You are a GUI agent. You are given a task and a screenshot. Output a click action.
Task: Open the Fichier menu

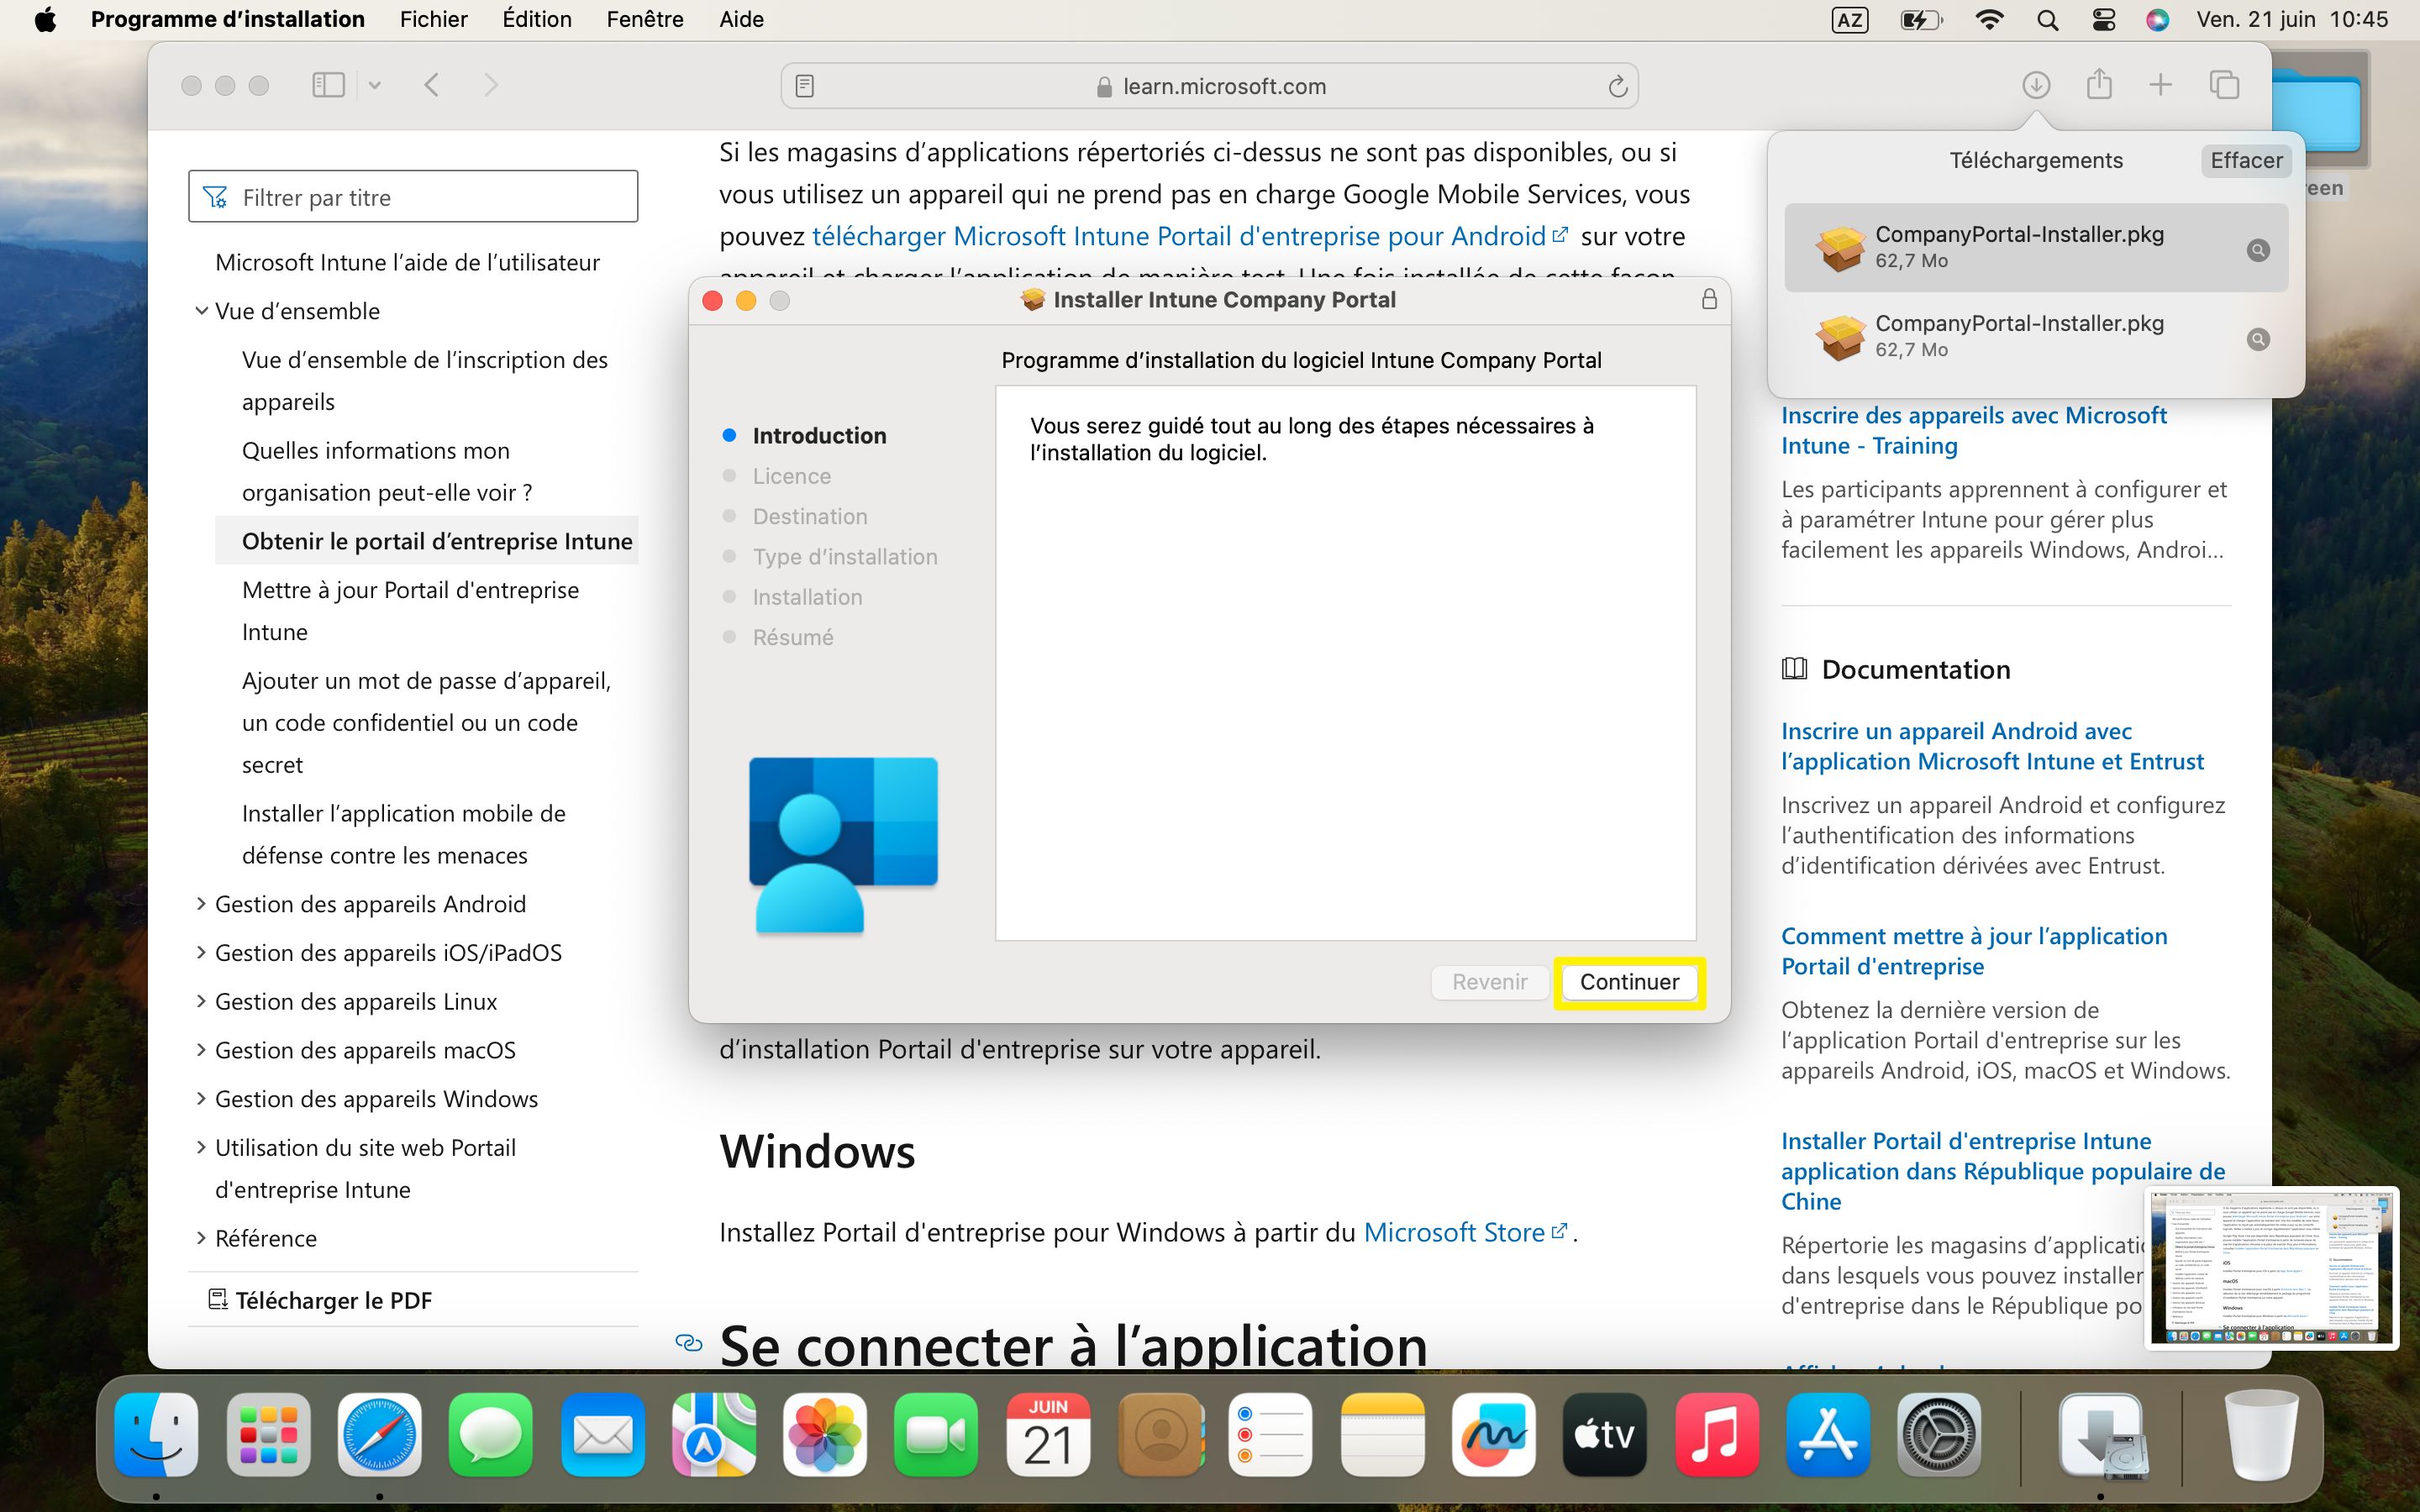(433, 19)
